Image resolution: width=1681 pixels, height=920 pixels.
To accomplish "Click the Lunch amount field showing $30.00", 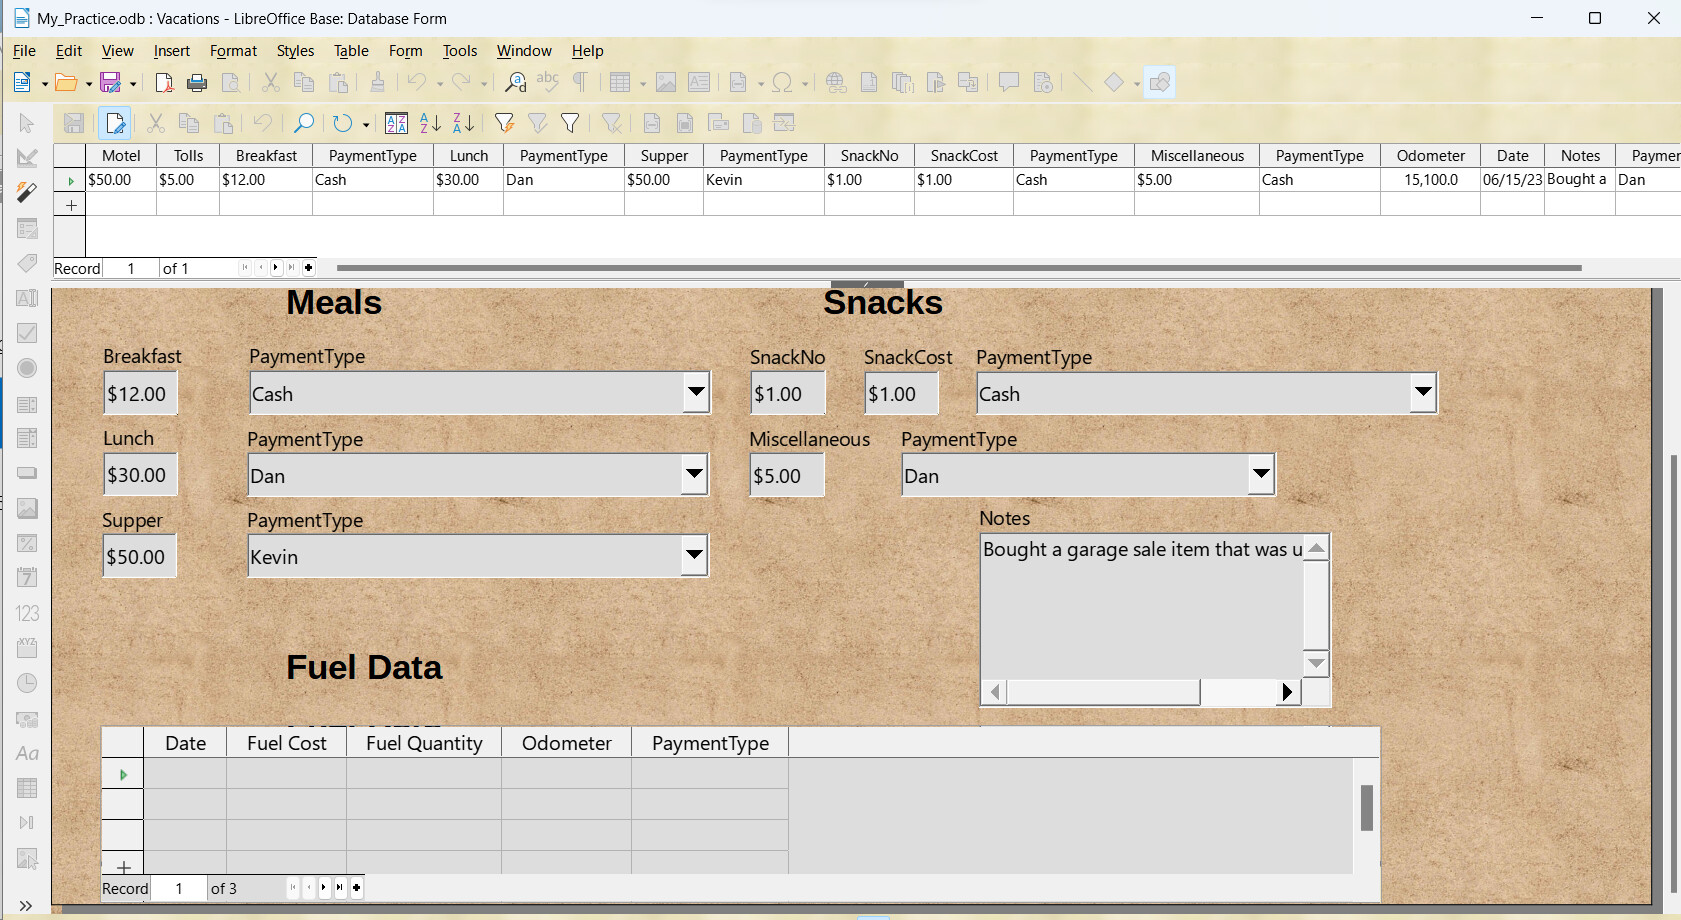I will (140, 475).
